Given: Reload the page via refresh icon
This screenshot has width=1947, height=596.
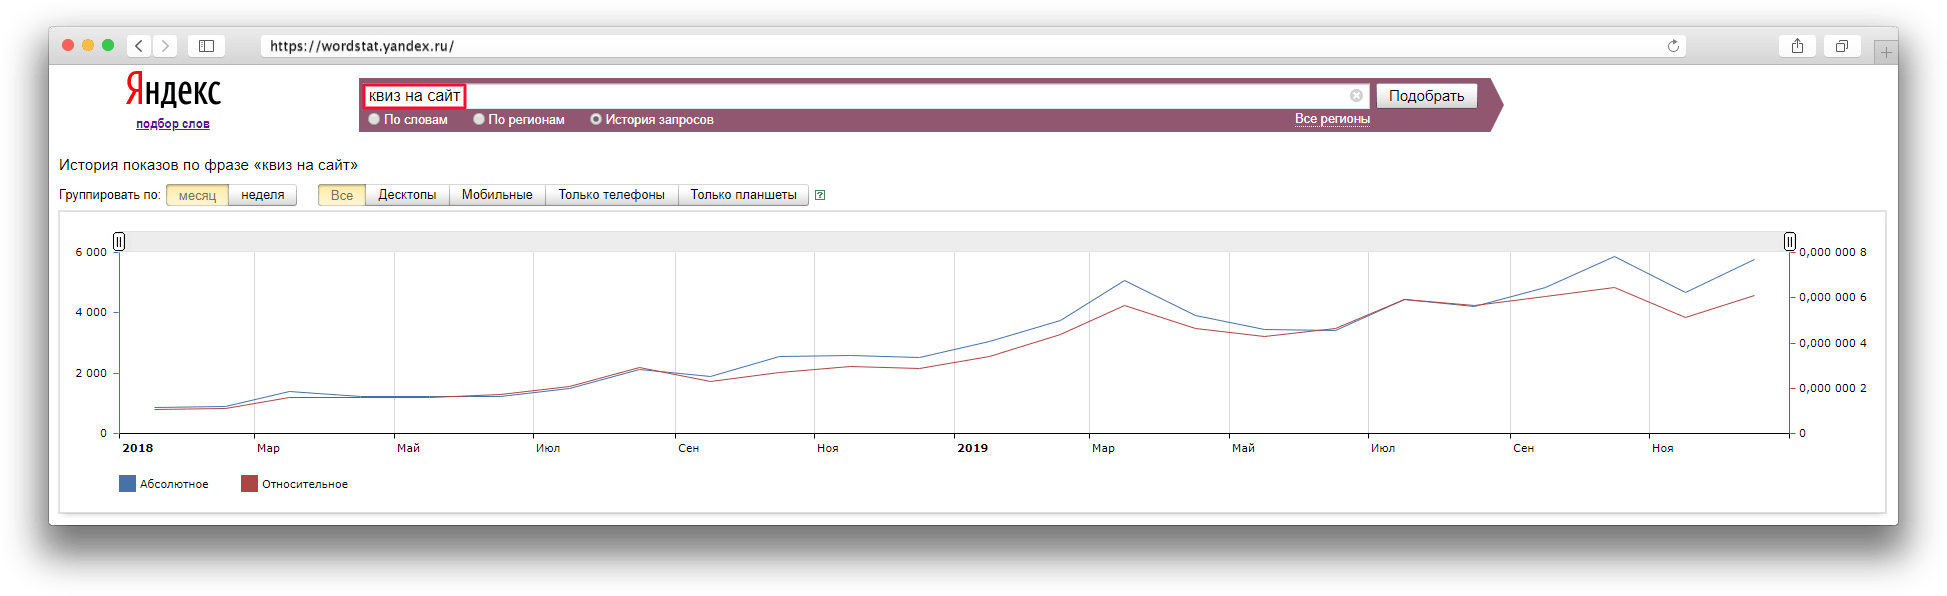Looking at the screenshot, I should click(1673, 46).
